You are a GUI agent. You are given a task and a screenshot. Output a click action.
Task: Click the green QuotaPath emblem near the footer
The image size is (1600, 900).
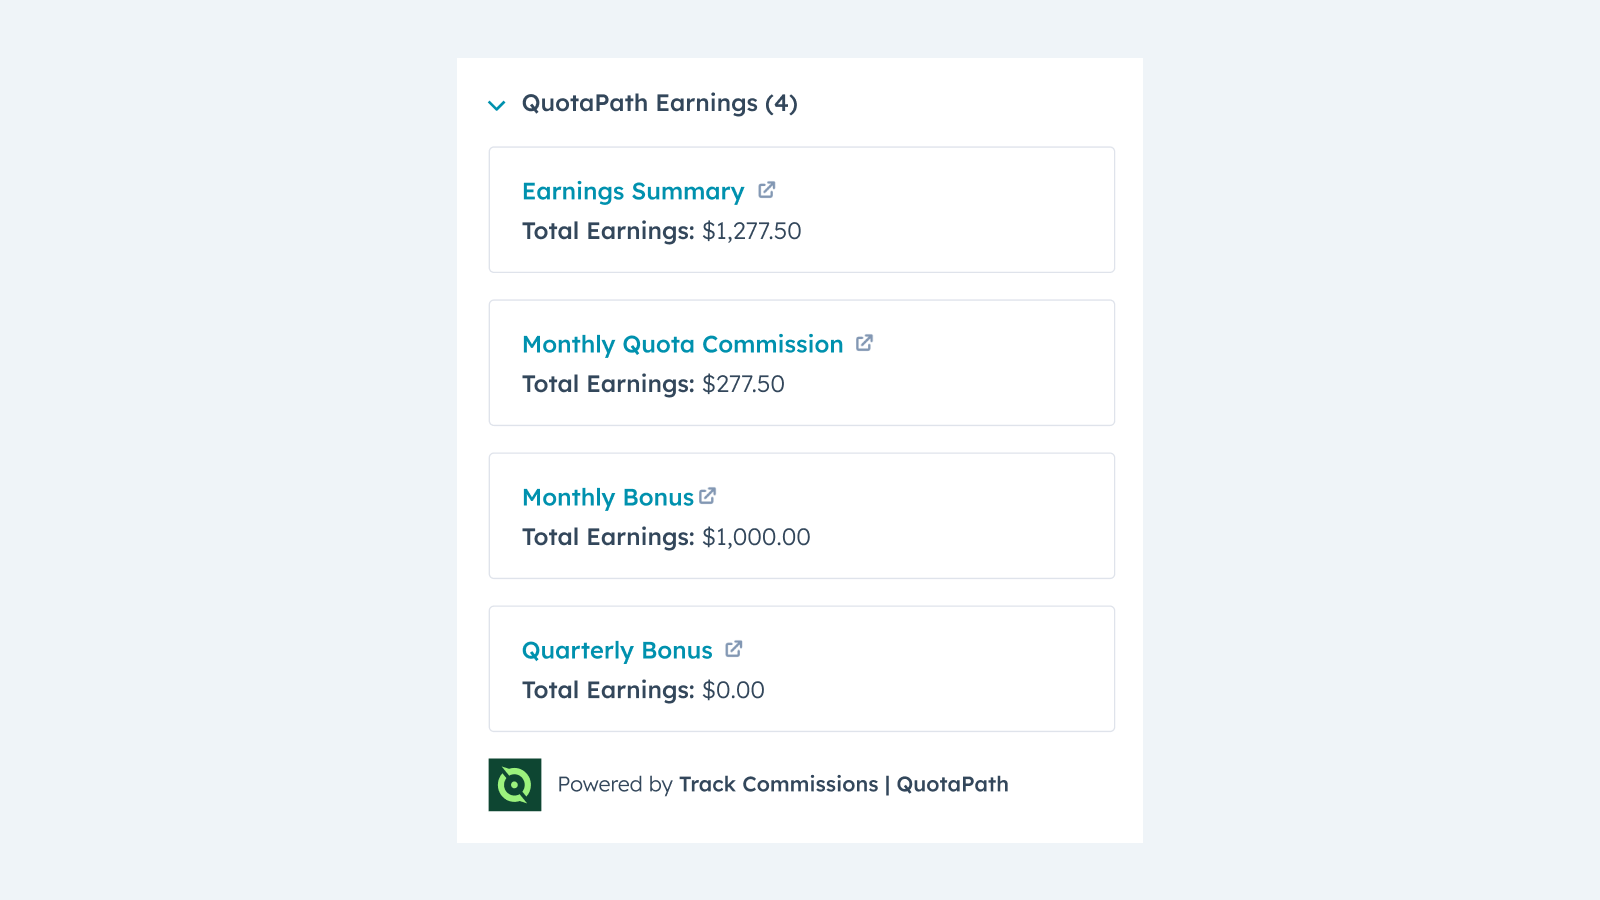515,785
